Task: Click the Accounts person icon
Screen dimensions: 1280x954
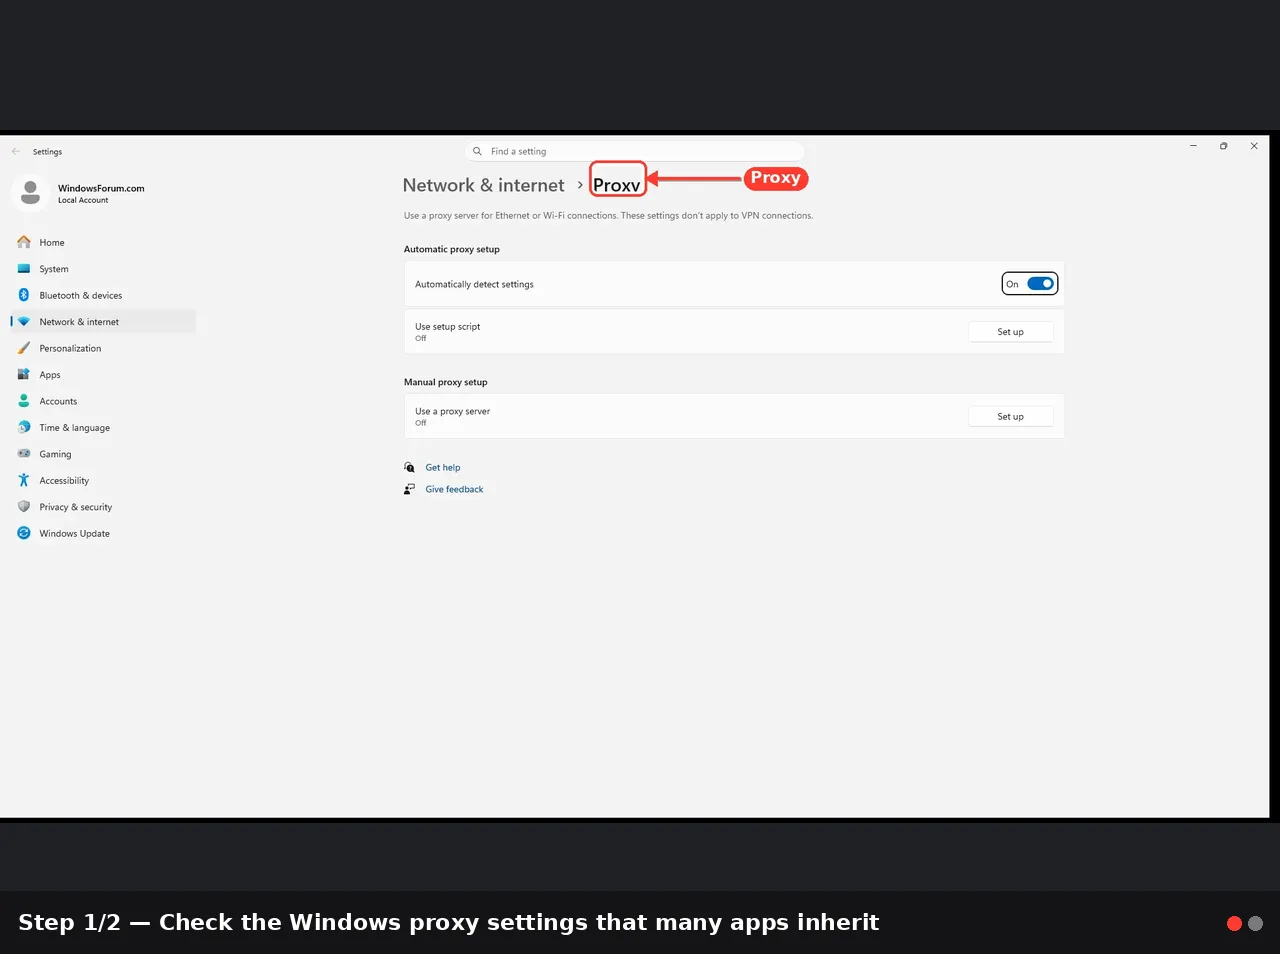Action: click(24, 401)
